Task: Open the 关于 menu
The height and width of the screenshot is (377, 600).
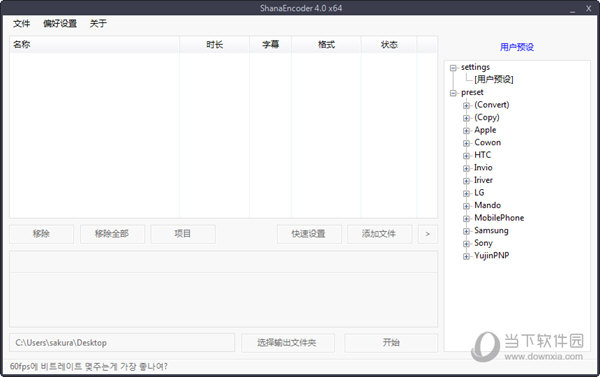Action: tap(98, 24)
